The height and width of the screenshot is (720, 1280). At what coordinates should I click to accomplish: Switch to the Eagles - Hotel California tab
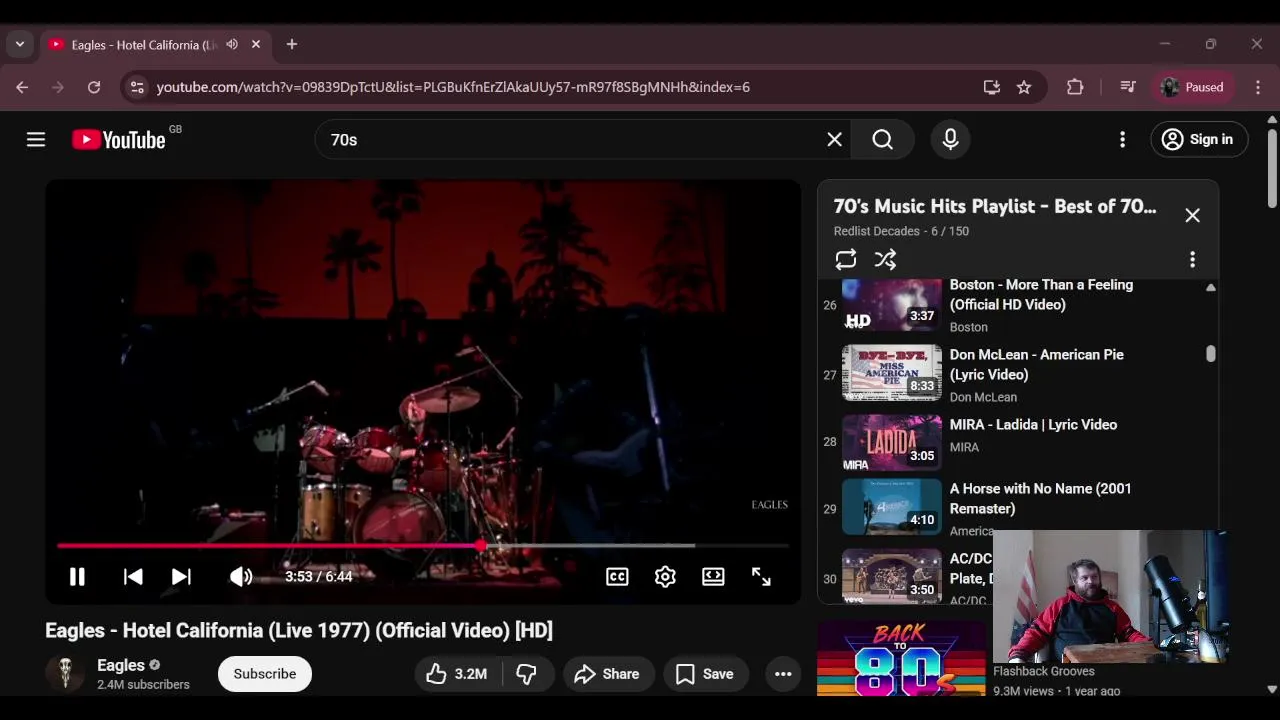[x=143, y=45]
